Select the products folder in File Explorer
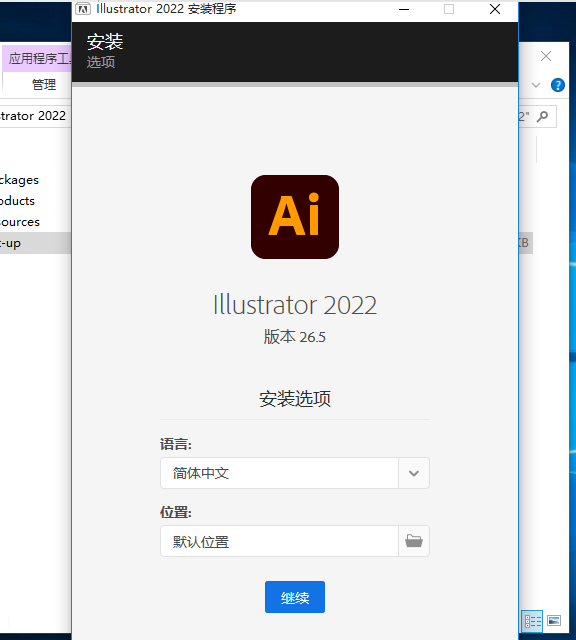Screen dimensions: 576x640 tap(18, 201)
